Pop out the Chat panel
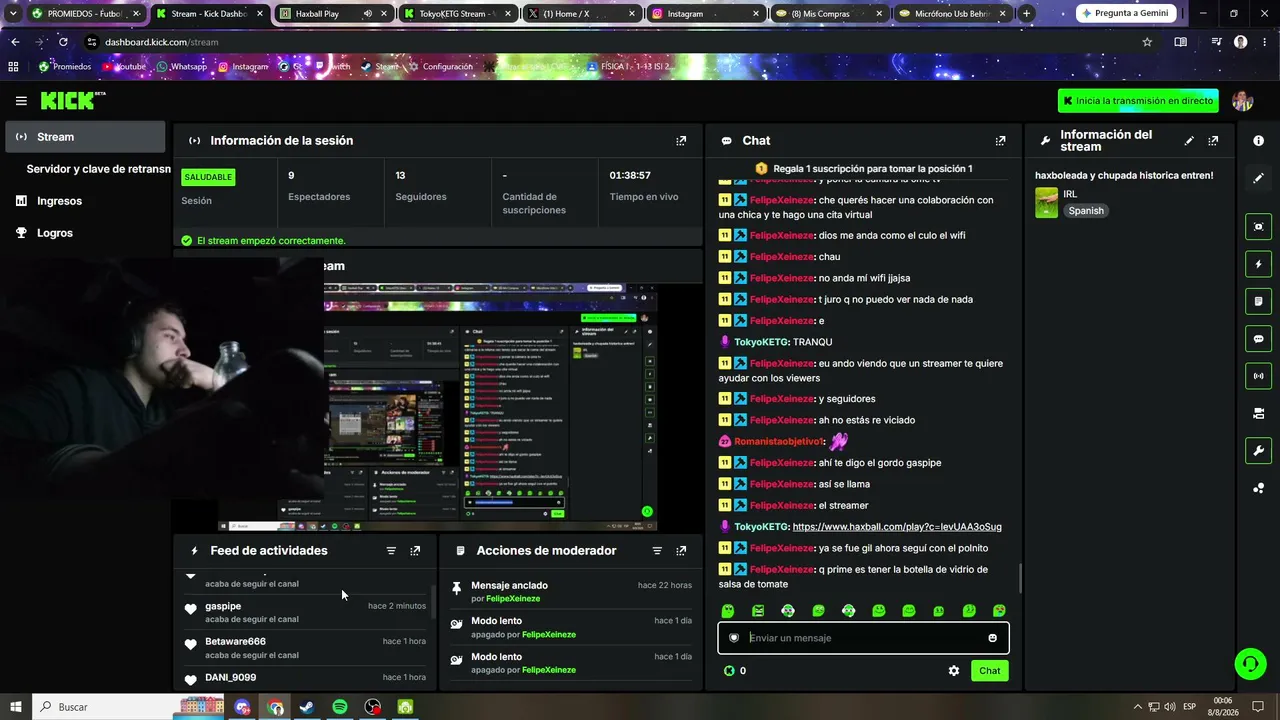Screen dimensions: 1280x720 pos(1000,141)
